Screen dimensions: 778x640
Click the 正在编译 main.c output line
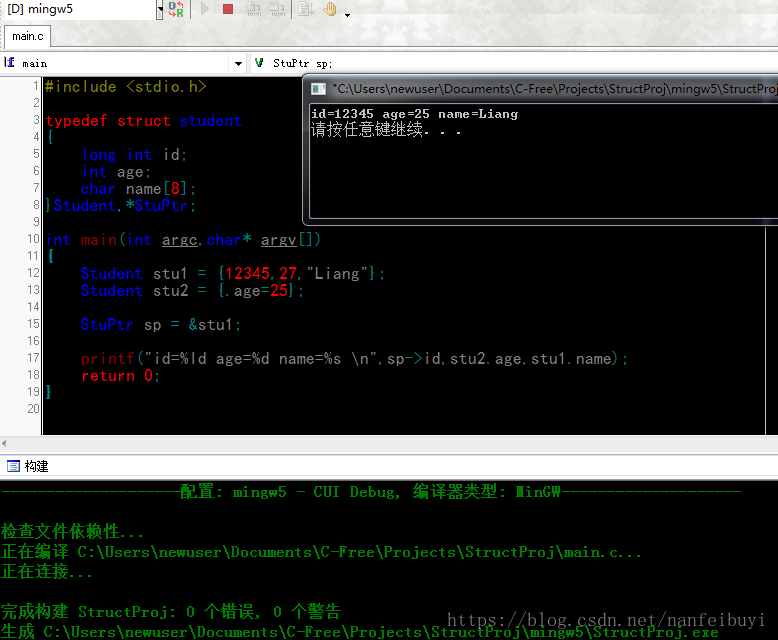click(321, 552)
